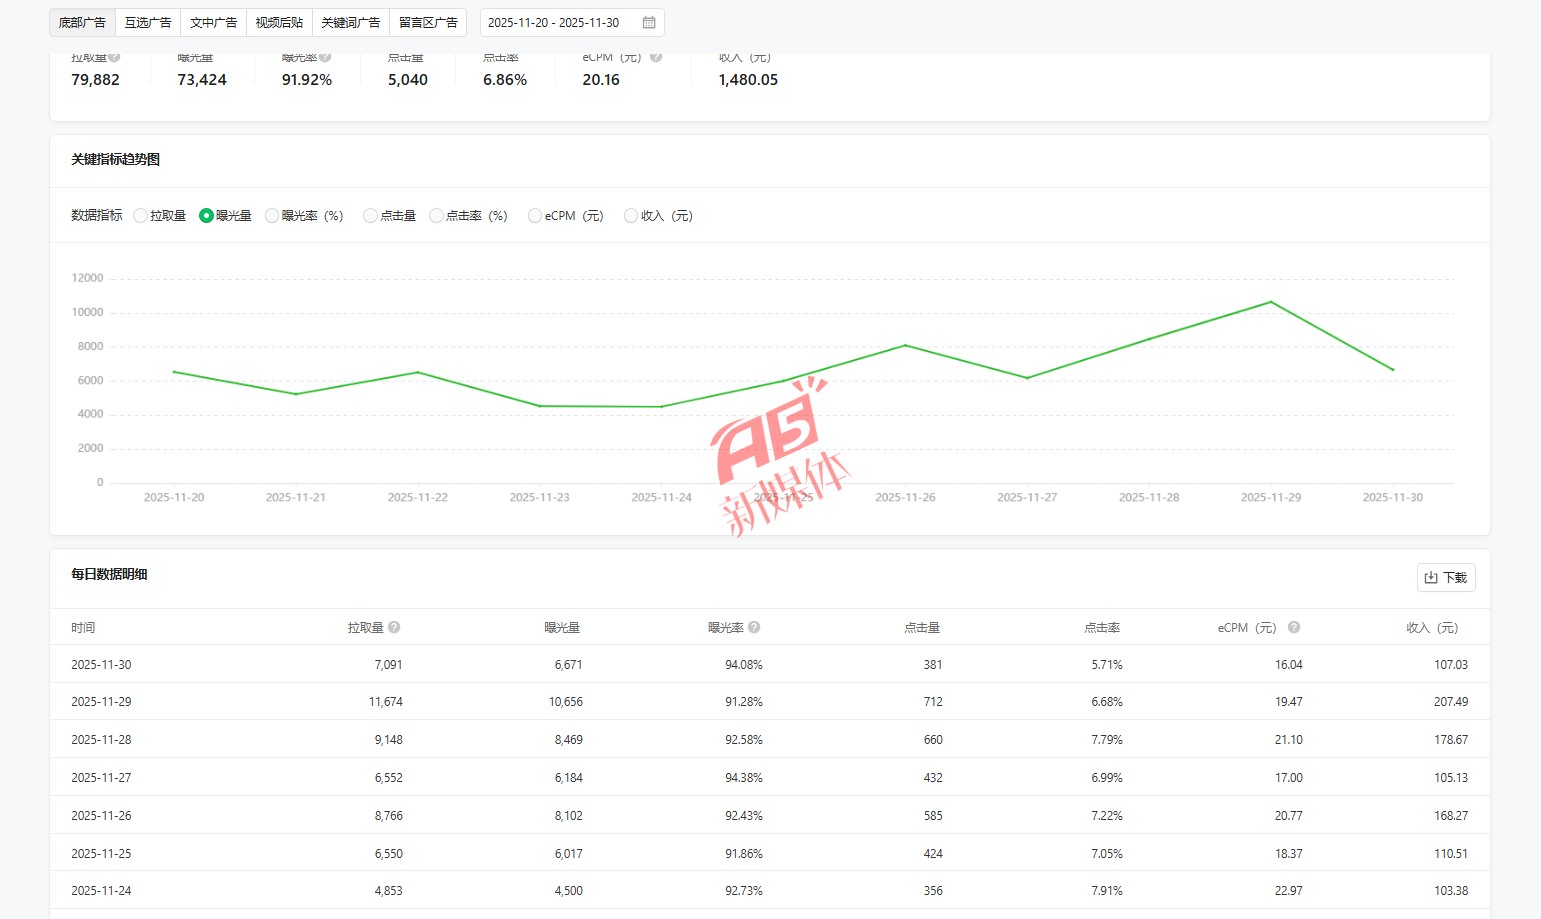Click help icon beside 拉取量 in table header
Screen dimensions: 1541x919
pos(394,627)
